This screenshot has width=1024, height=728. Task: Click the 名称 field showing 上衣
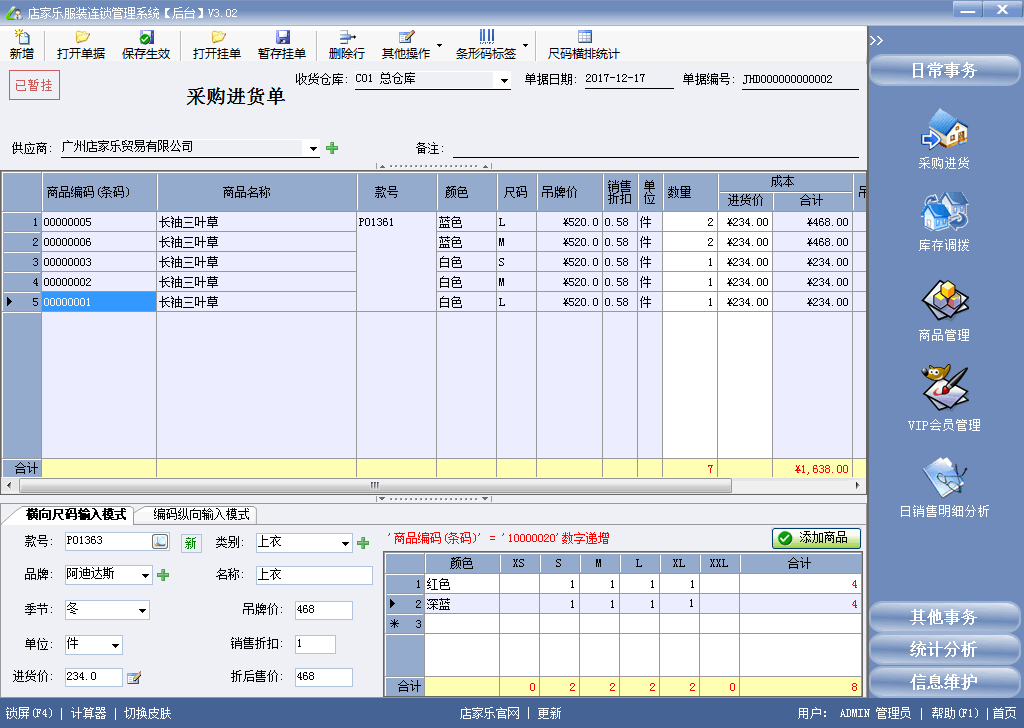pos(314,575)
